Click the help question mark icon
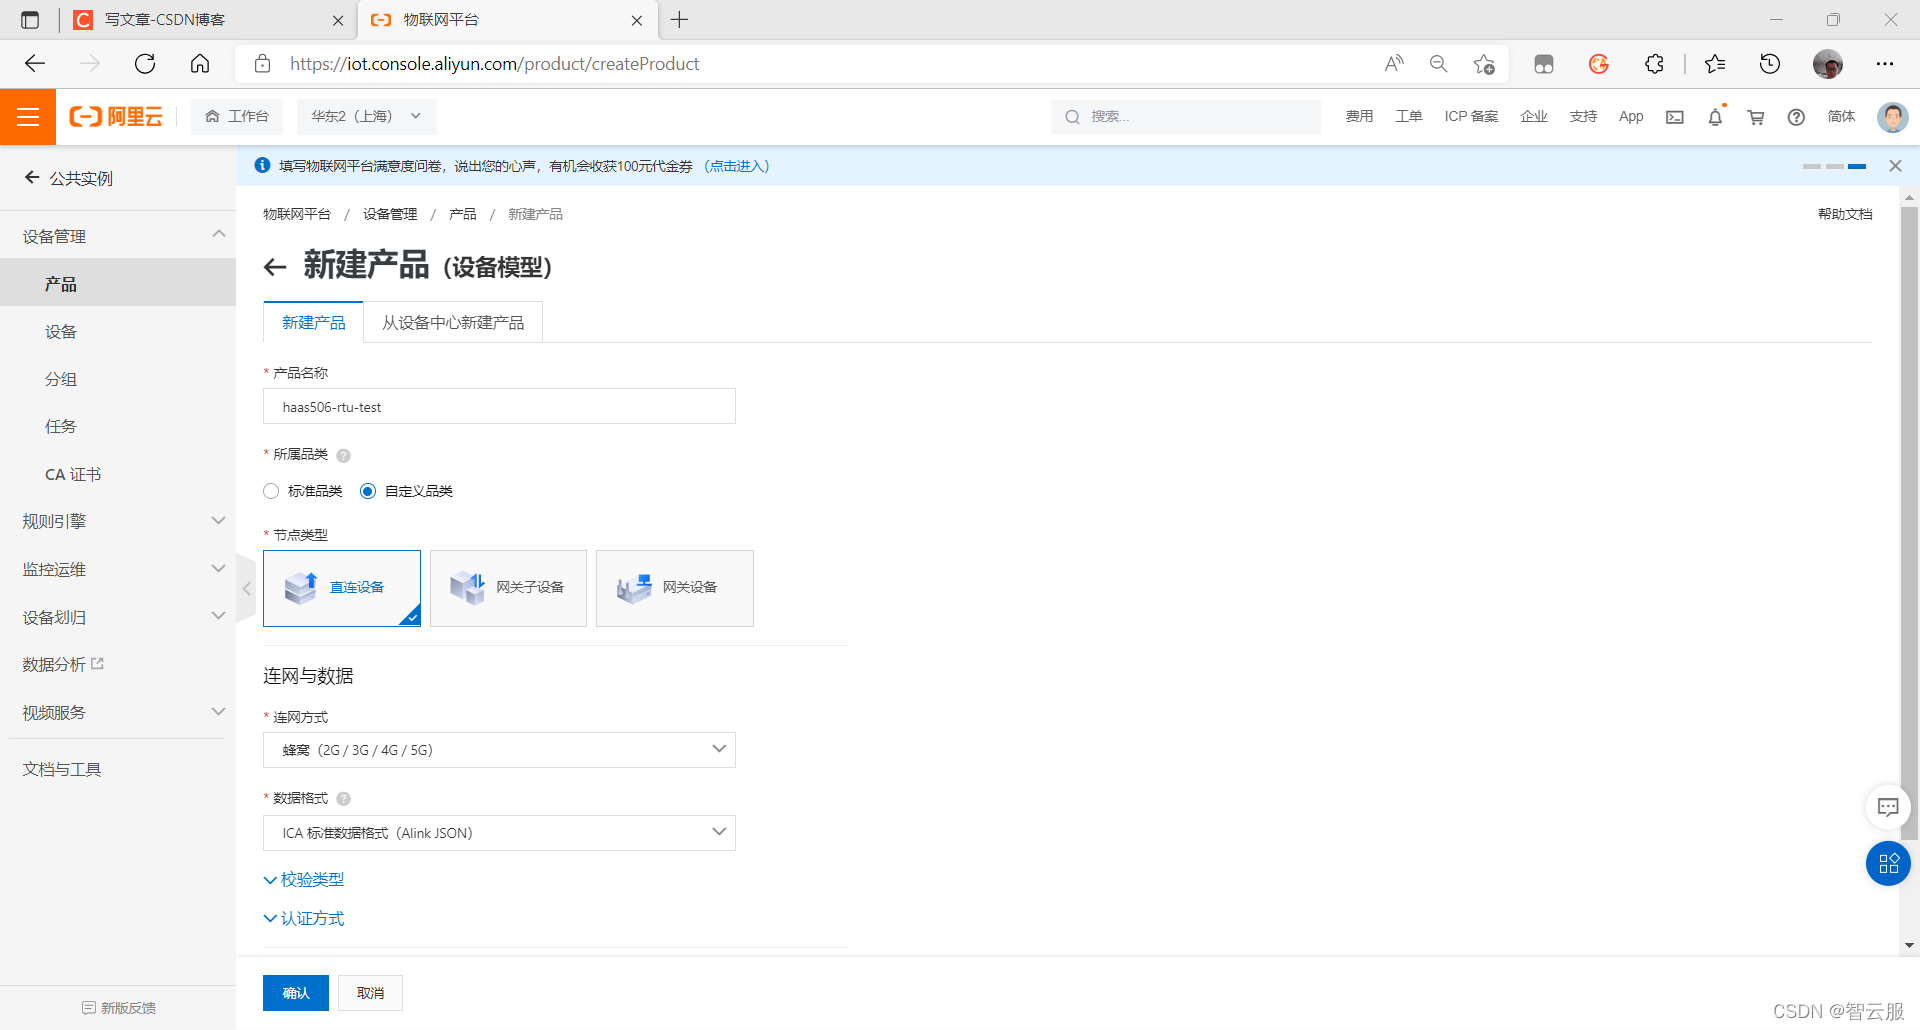This screenshot has height=1030, width=1920. click(x=1796, y=117)
